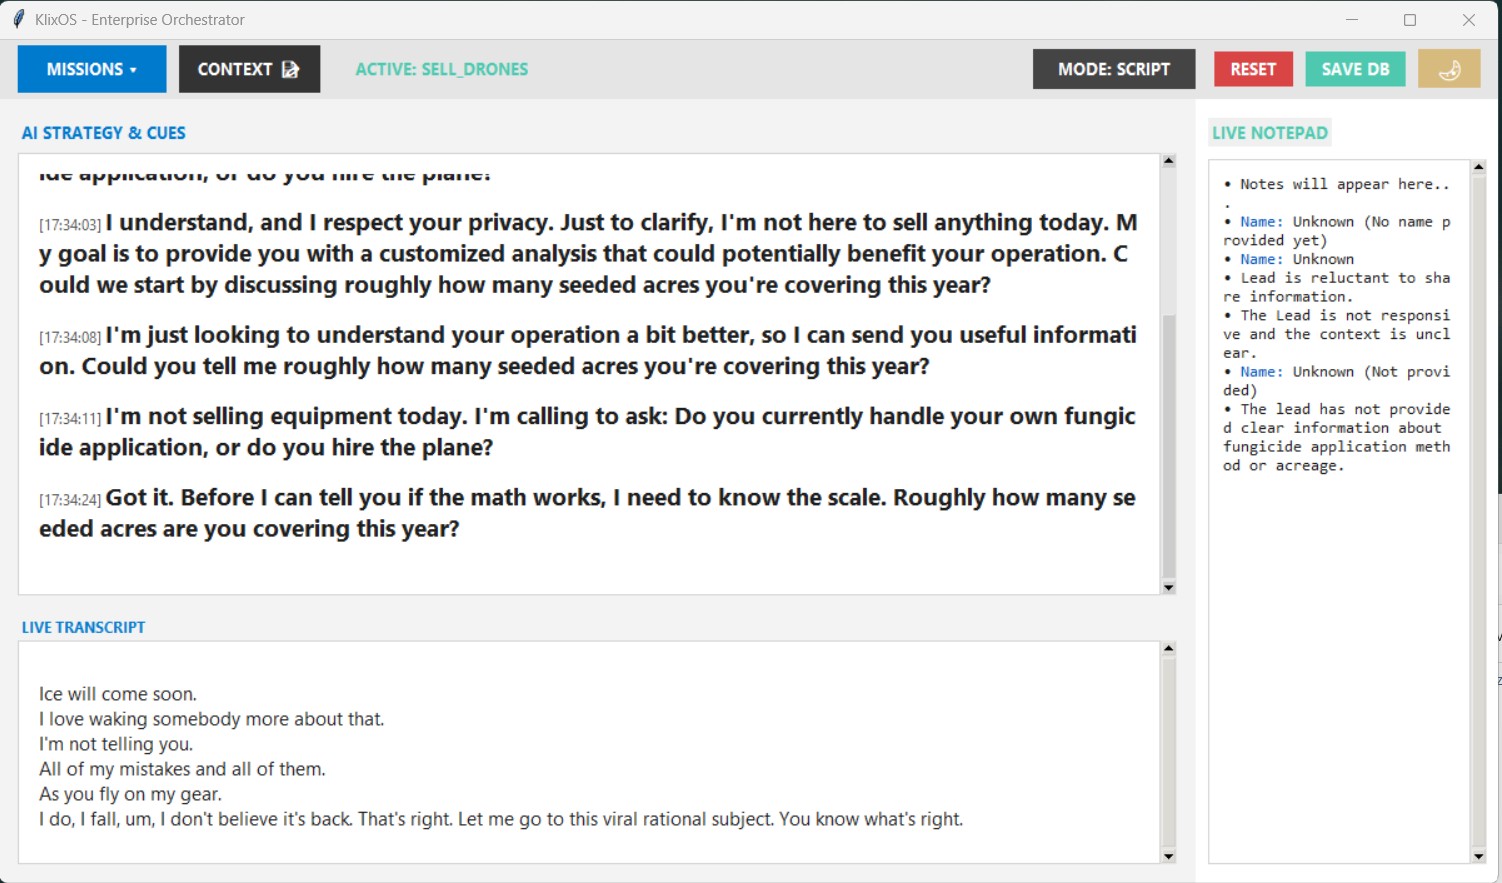Select the ACTIVE: SELL_DRONES label

441,69
